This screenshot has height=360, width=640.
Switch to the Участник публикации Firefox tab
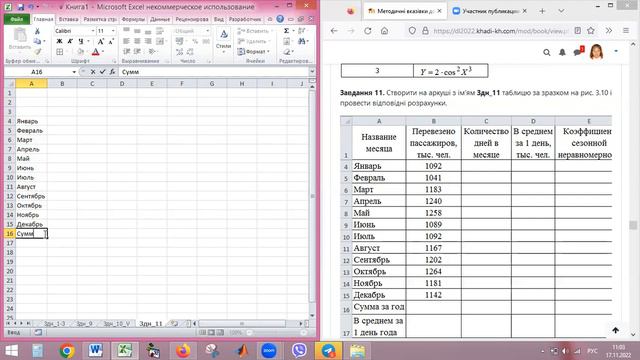pyautogui.click(x=489, y=11)
